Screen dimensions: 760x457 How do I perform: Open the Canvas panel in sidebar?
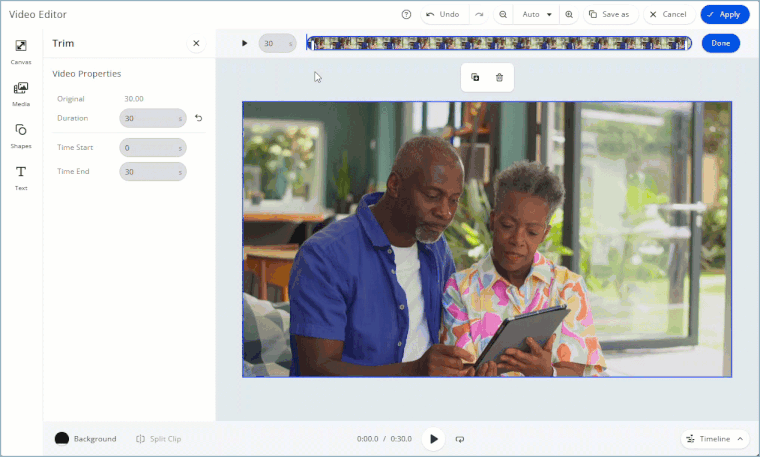coord(20,50)
